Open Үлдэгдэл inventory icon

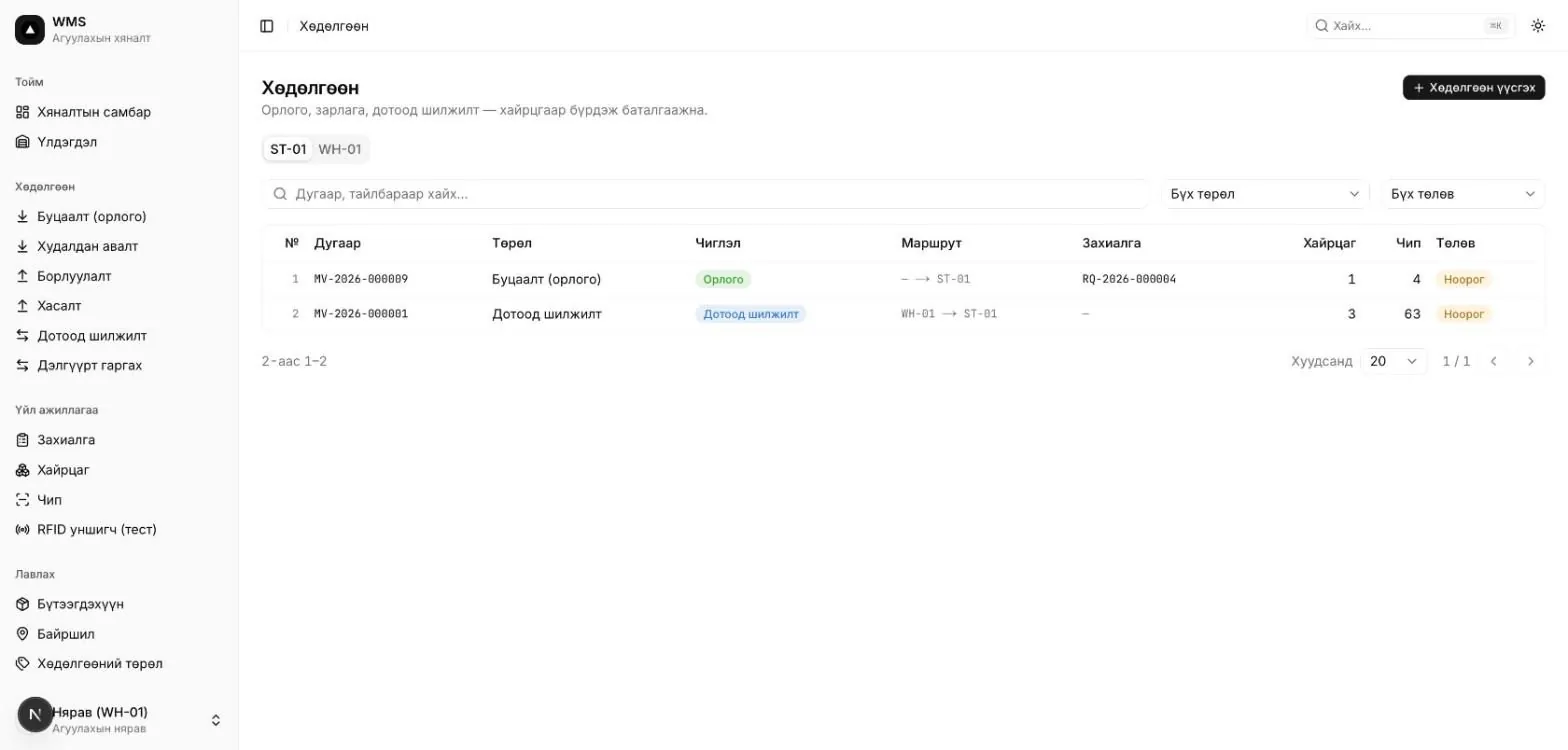click(23, 142)
